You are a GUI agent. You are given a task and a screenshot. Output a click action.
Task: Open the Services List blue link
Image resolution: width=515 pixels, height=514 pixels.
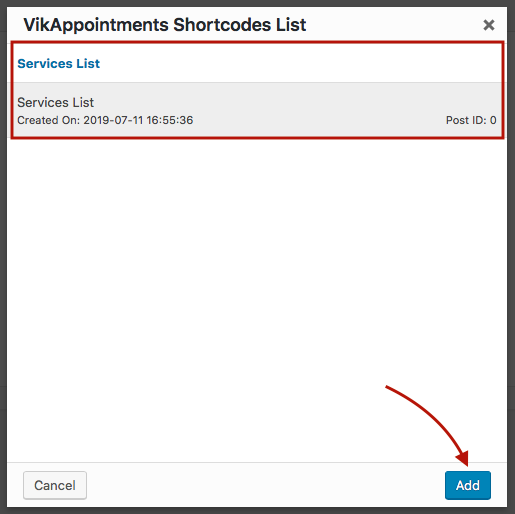pyautogui.click(x=58, y=63)
